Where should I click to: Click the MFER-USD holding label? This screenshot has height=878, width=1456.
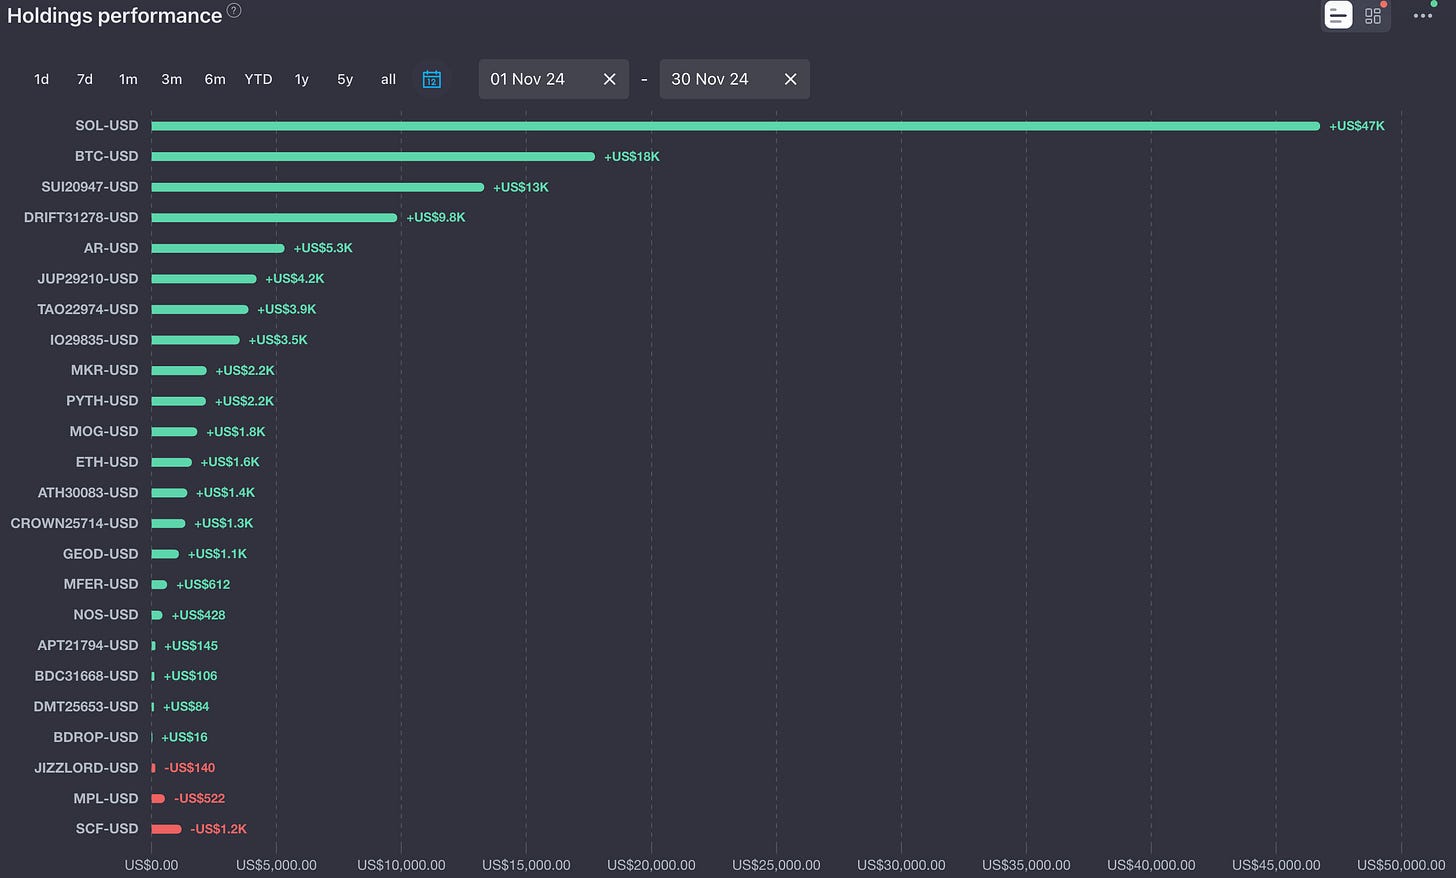[101, 584]
